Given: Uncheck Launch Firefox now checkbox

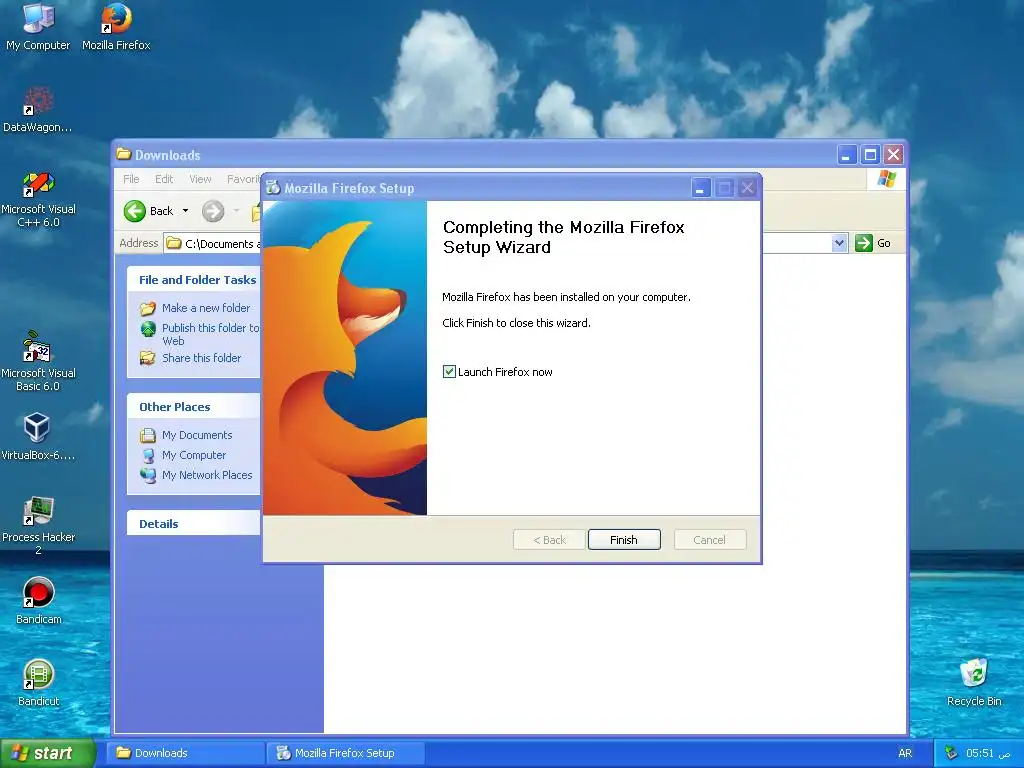Looking at the screenshot, I should 449,372.
